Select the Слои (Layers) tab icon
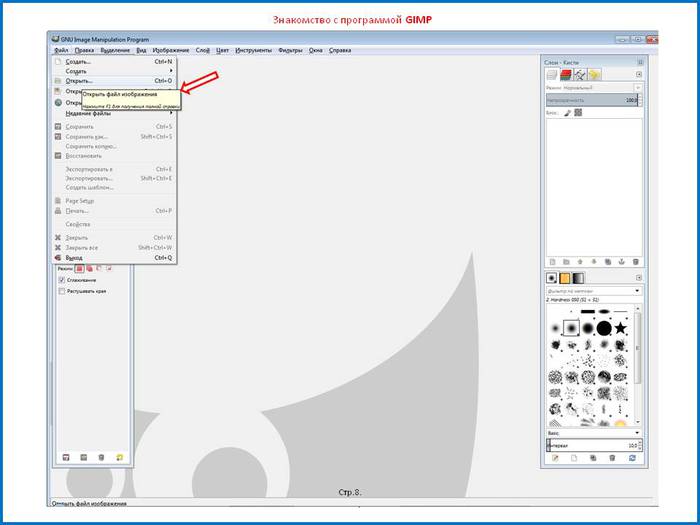Viewport: 700px width, 525px height. [x=552, y=75]
